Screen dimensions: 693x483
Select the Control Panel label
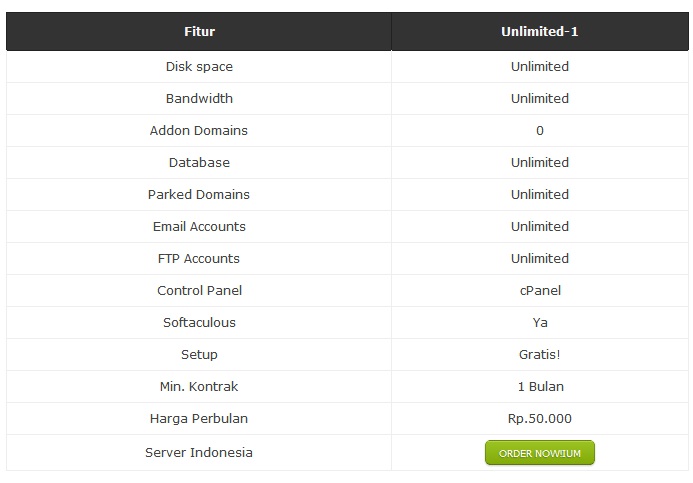pos(199,291)
